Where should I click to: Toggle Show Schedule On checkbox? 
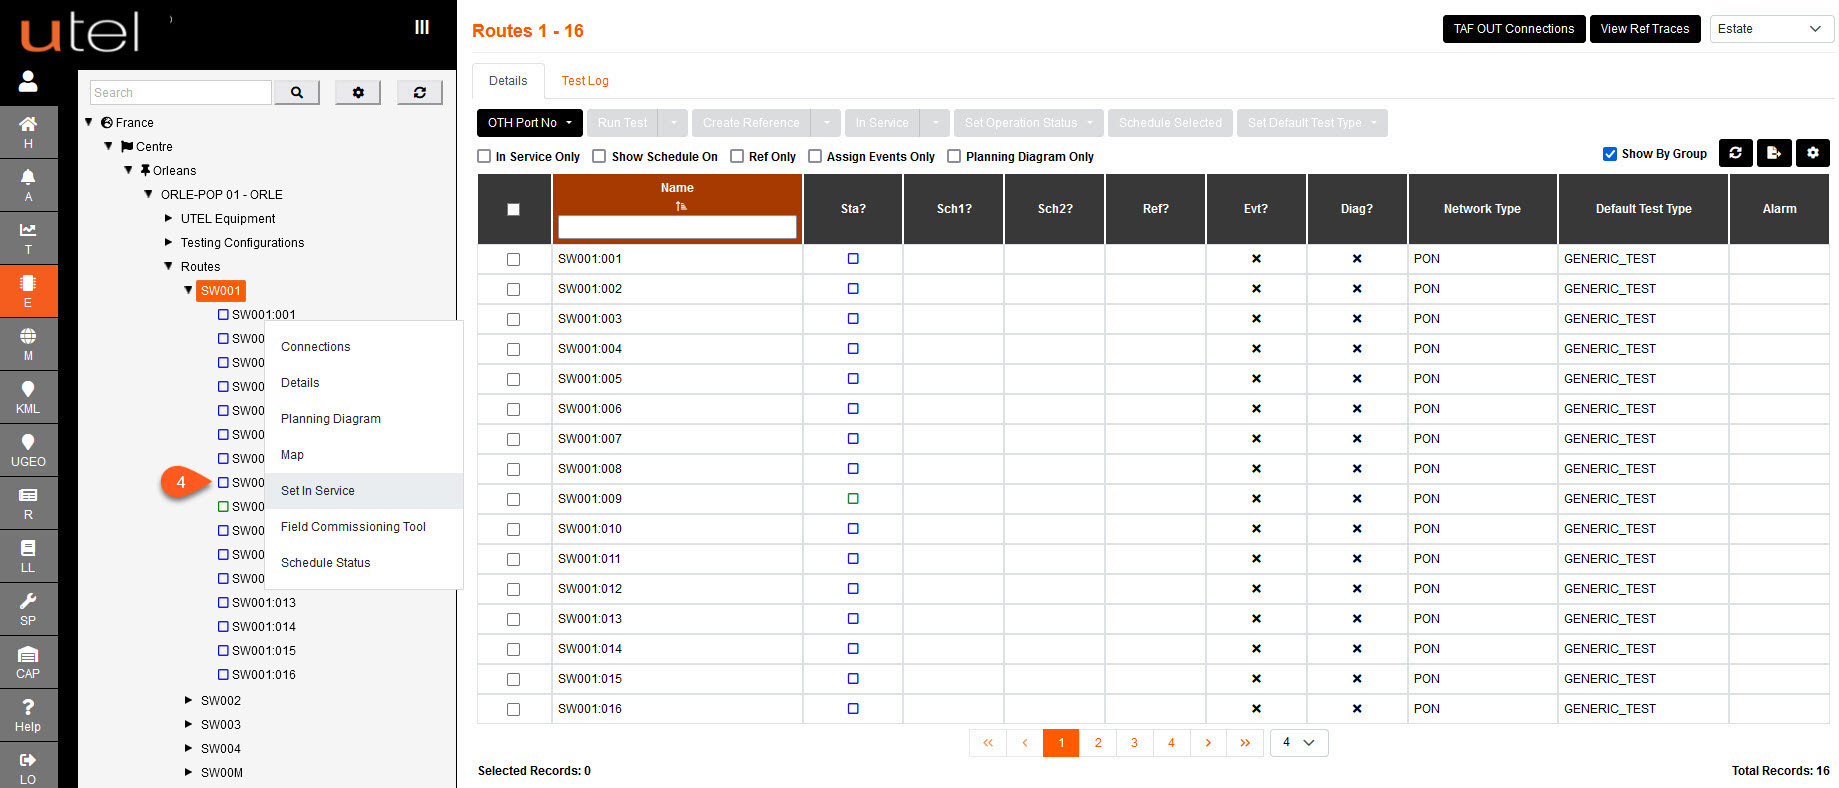(599, 156)
